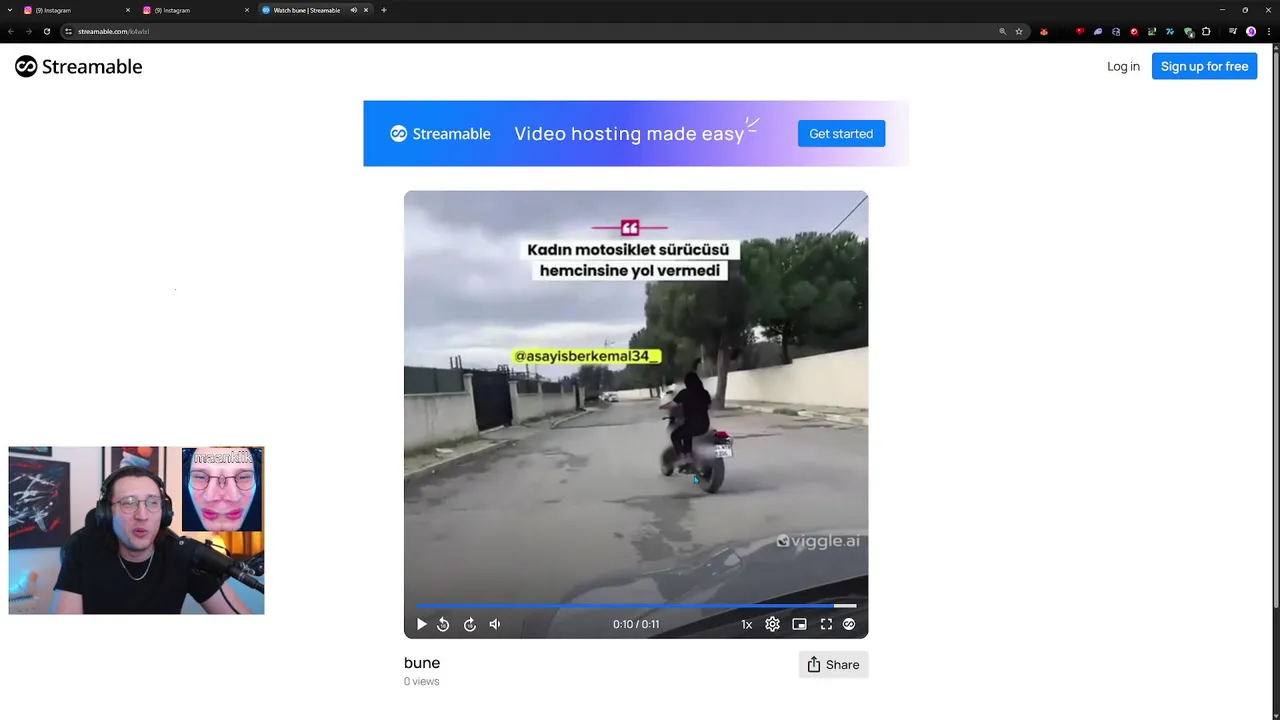Go back in browser history
Image resolution: width=1280 pixels, height=720 pixels.
coord(11,31)
